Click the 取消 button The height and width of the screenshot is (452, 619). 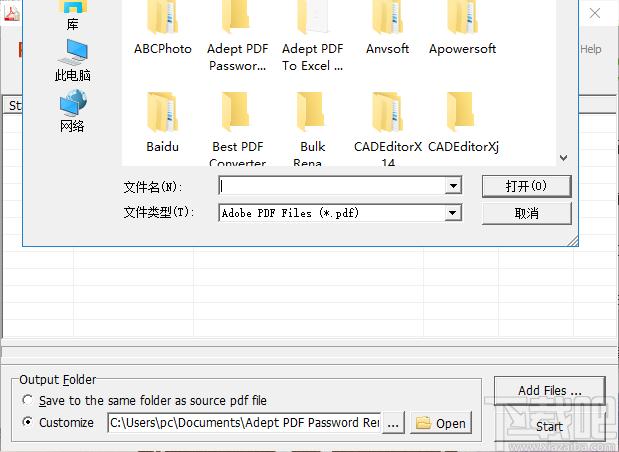click(527, 214)
